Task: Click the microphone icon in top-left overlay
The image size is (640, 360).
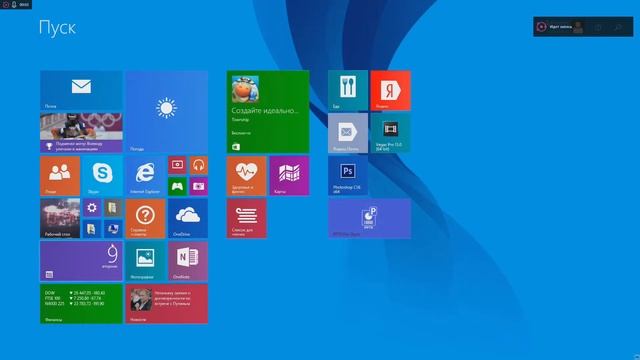Action: pos(14,4)
